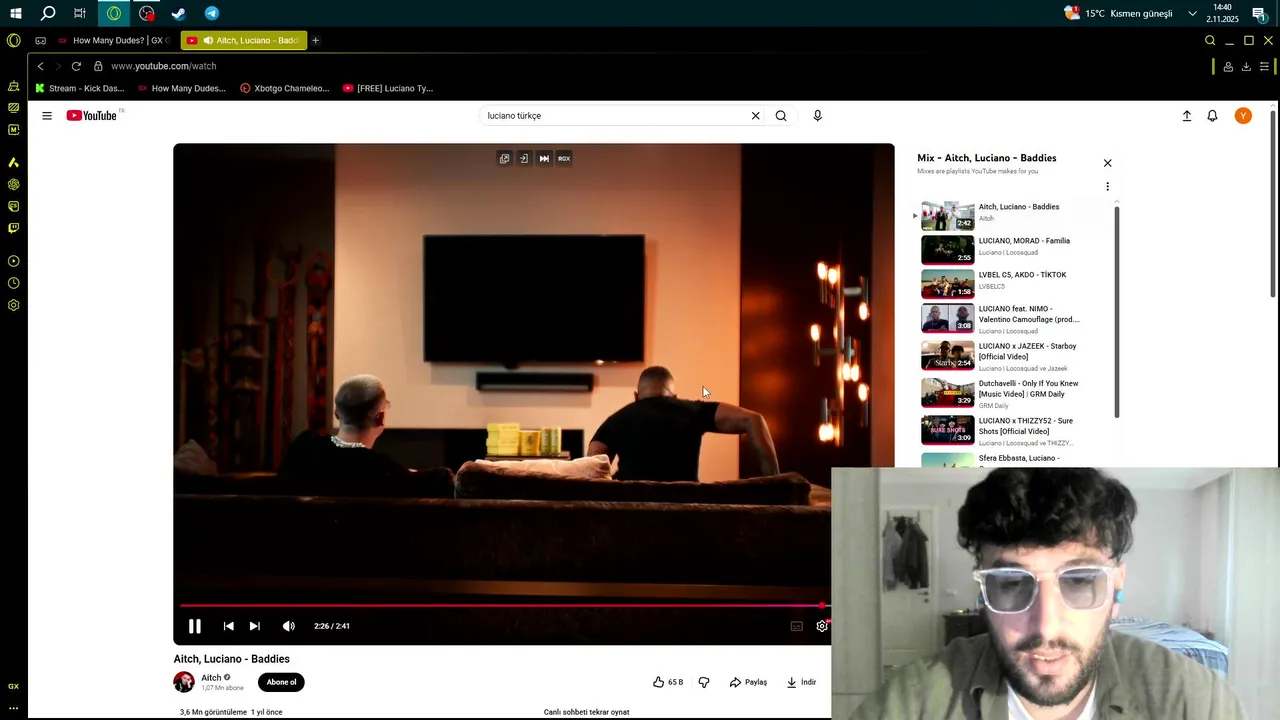Submit search with magnifier button
Image resolution: width=1280 pixels, height=720 pixels.
coord(781,116)
